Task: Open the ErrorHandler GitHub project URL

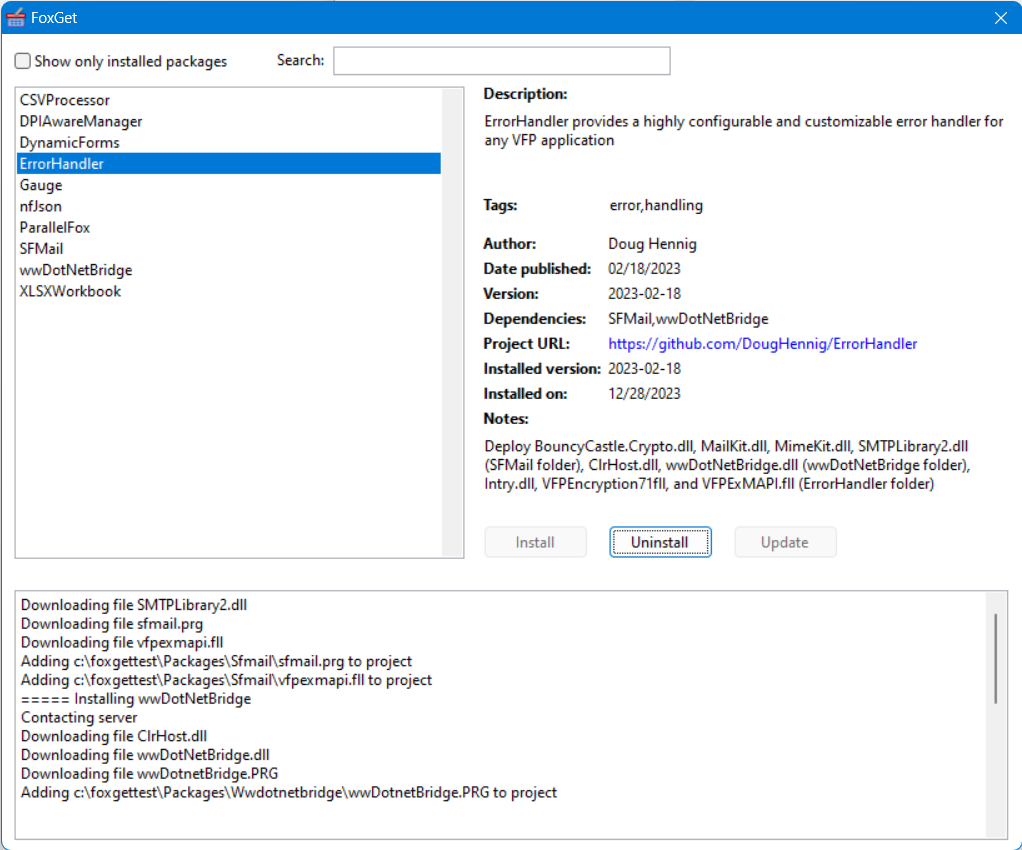Action: (762, 344)
